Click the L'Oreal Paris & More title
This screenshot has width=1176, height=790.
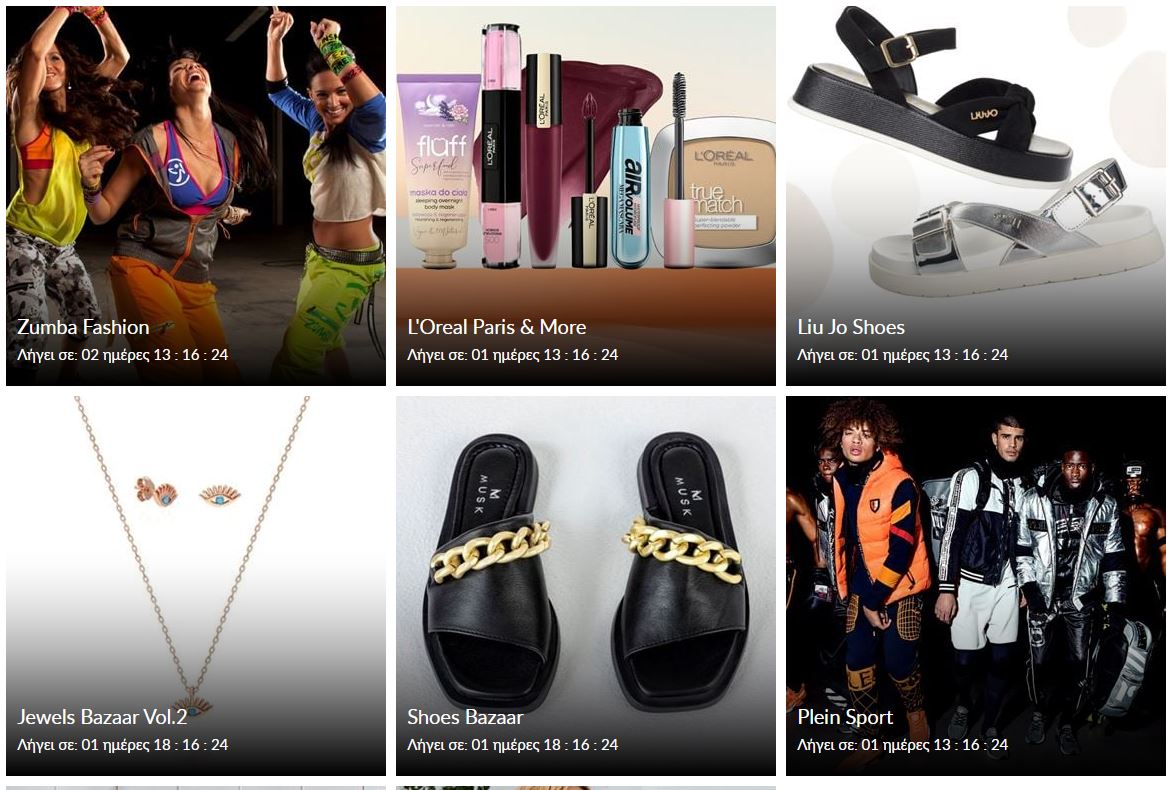[x=496, y=327]
